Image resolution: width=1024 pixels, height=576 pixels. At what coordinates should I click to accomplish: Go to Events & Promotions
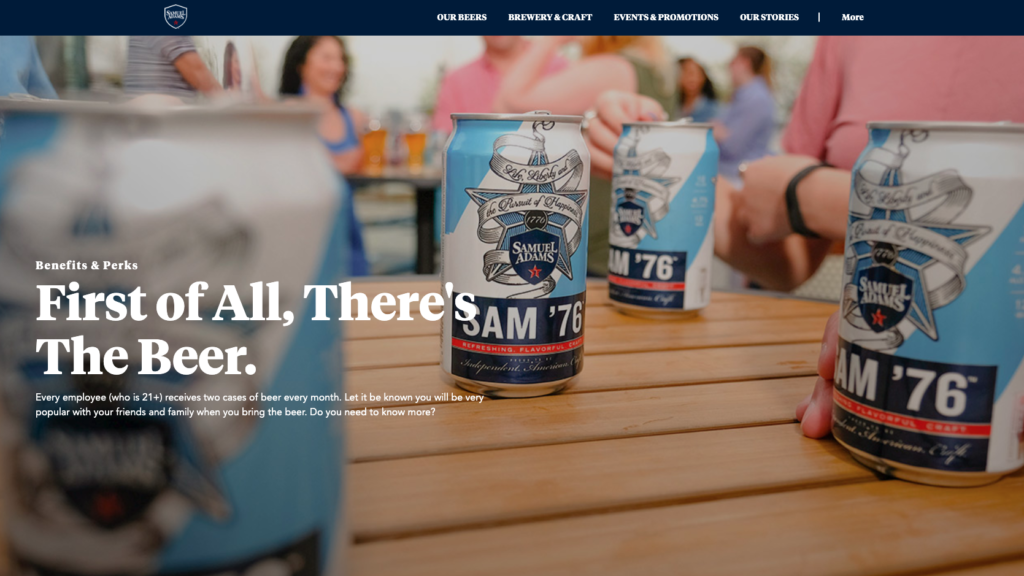coord(665,17)
